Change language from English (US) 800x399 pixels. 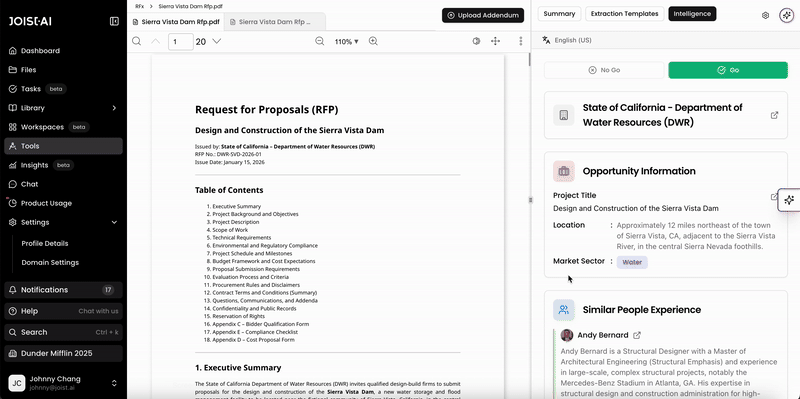click(x=567, y=40)
